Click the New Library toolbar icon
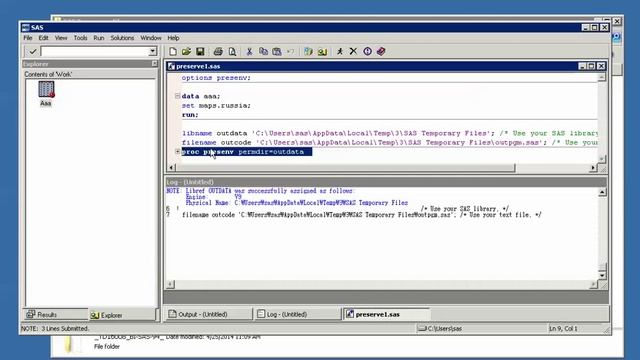640x360 pixels. 309,51
